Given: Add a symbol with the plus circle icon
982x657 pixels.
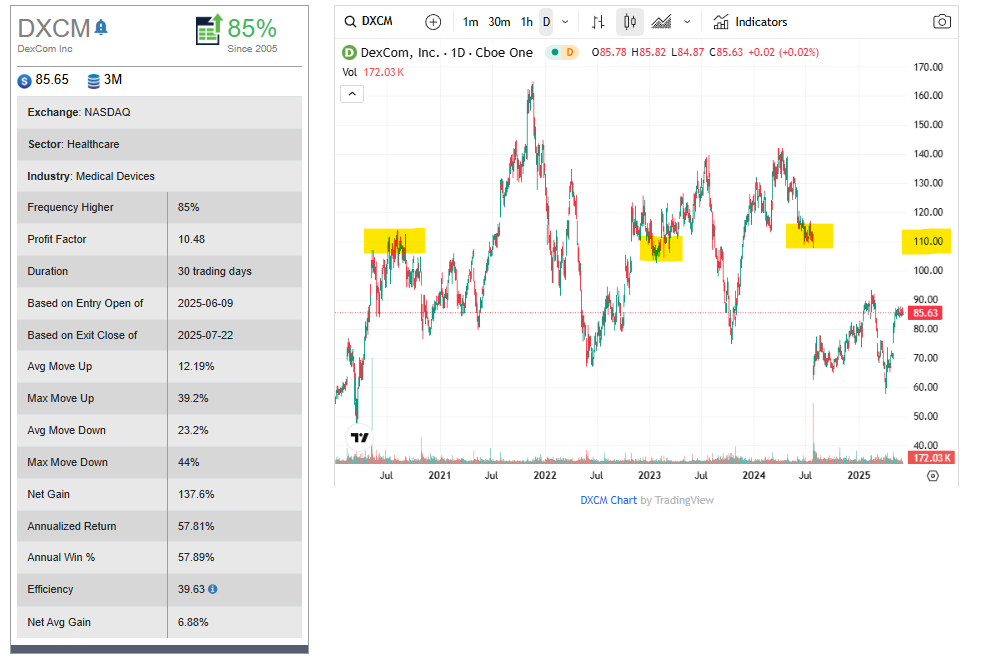Looking at the screenshot, I should 433,22.
